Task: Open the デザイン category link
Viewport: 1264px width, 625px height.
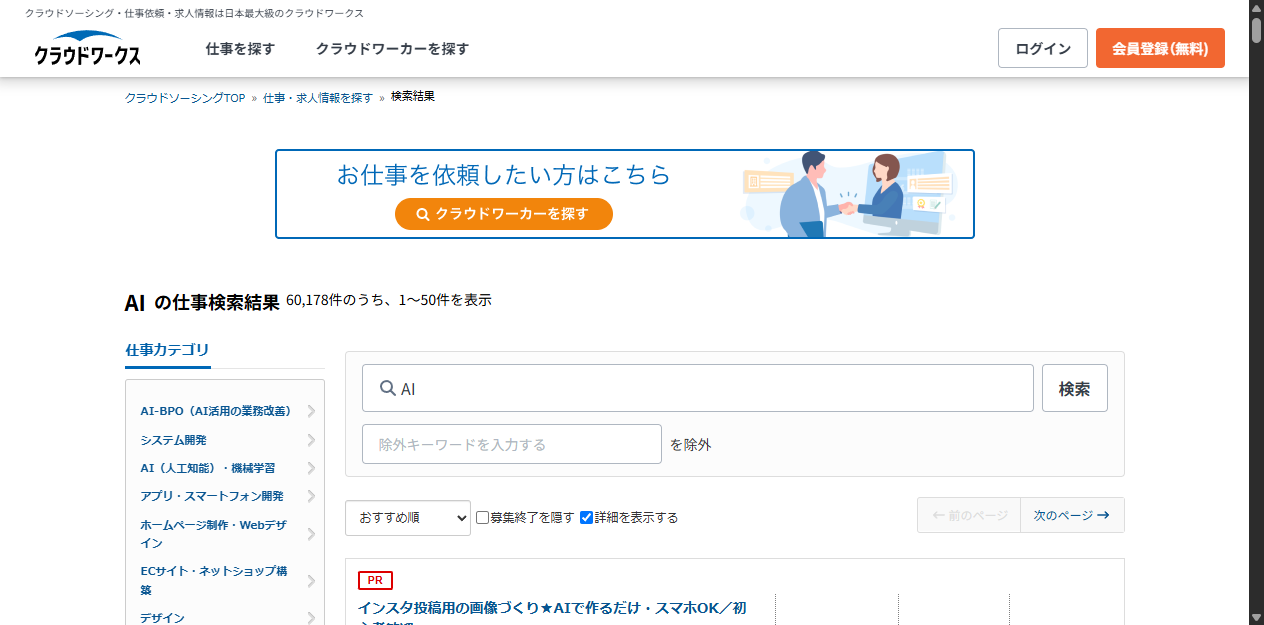Action: click(x=162, y=618)
